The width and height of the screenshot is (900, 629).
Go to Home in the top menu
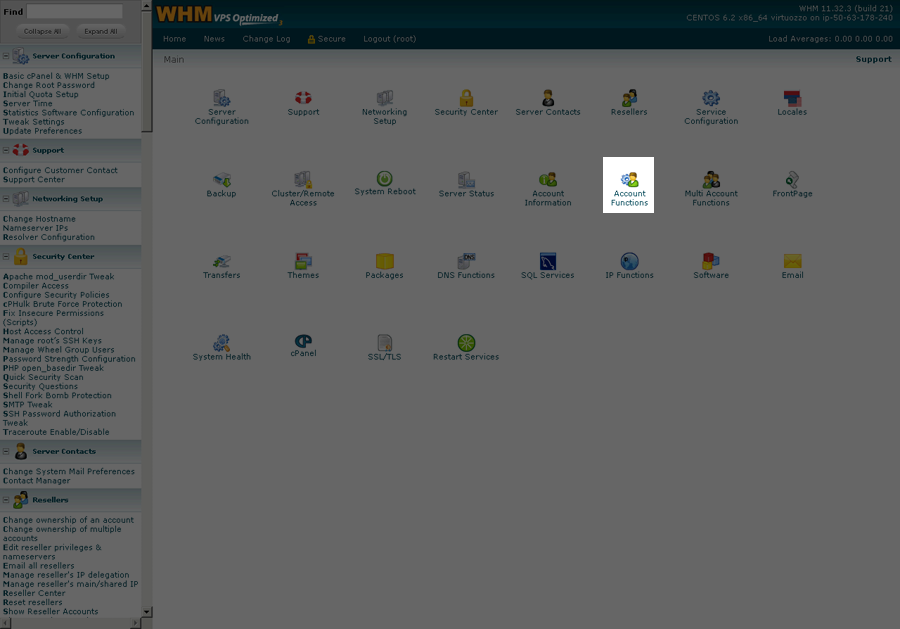click(174, 39)
